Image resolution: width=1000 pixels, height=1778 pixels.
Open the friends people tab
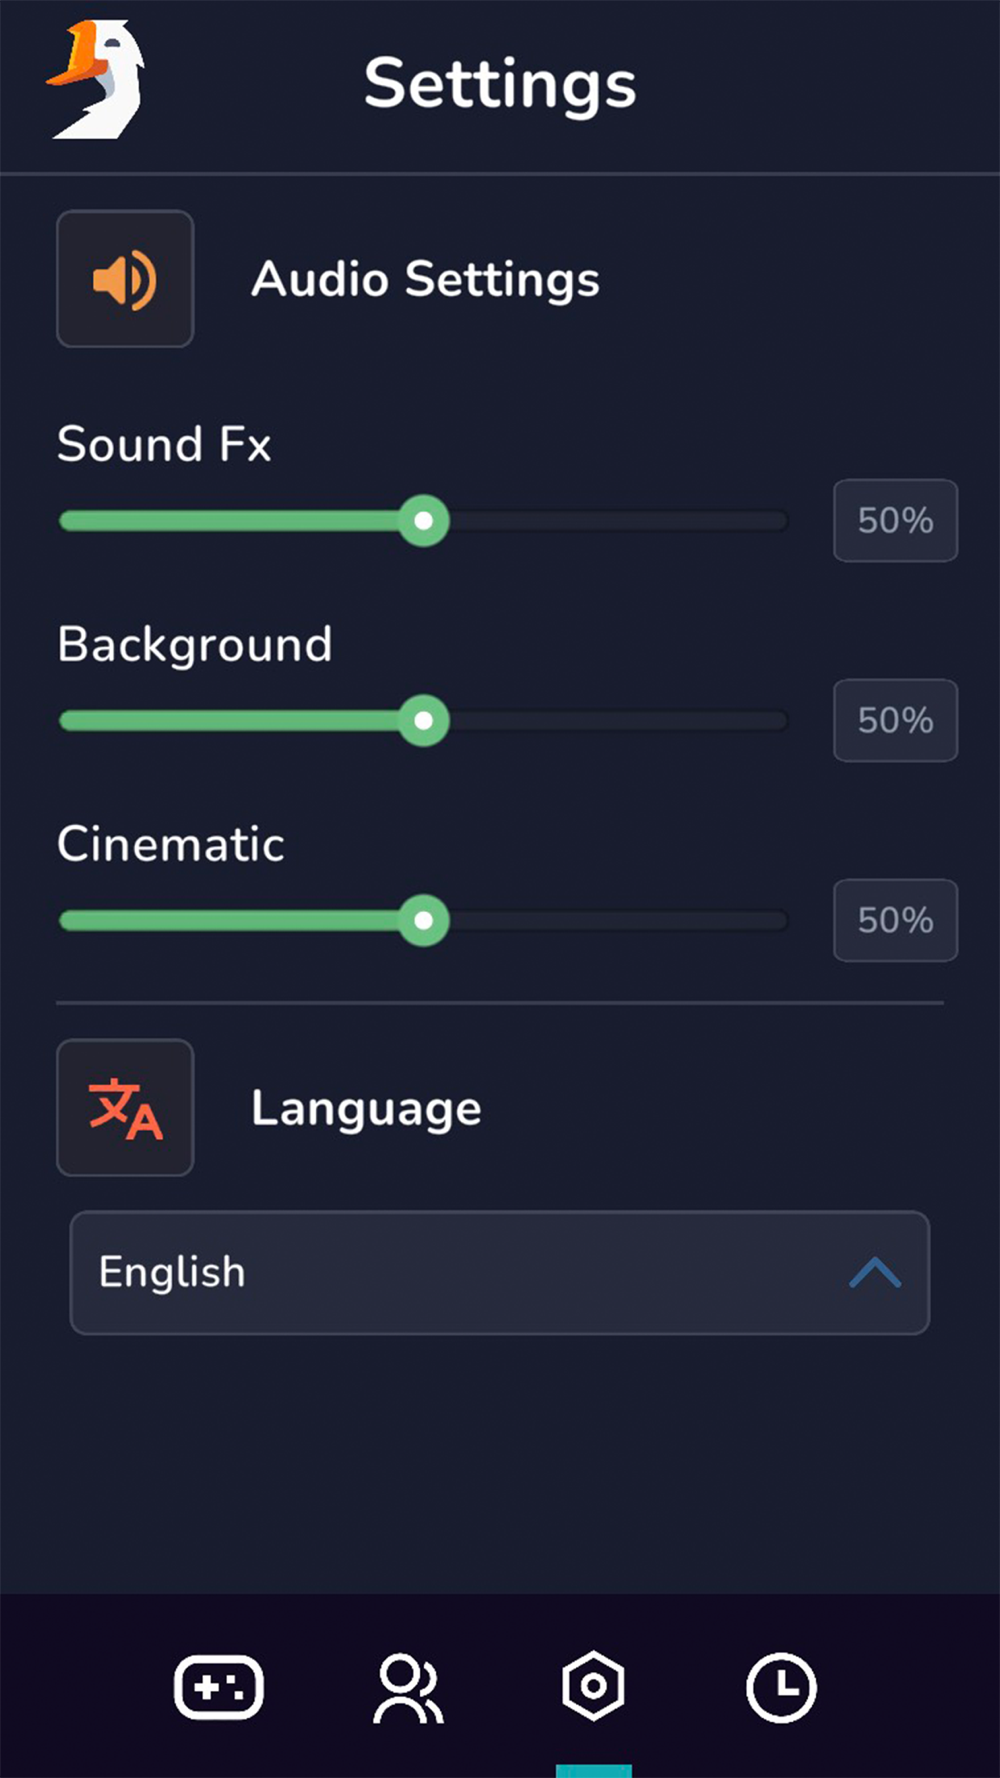tap(407, 1688)
